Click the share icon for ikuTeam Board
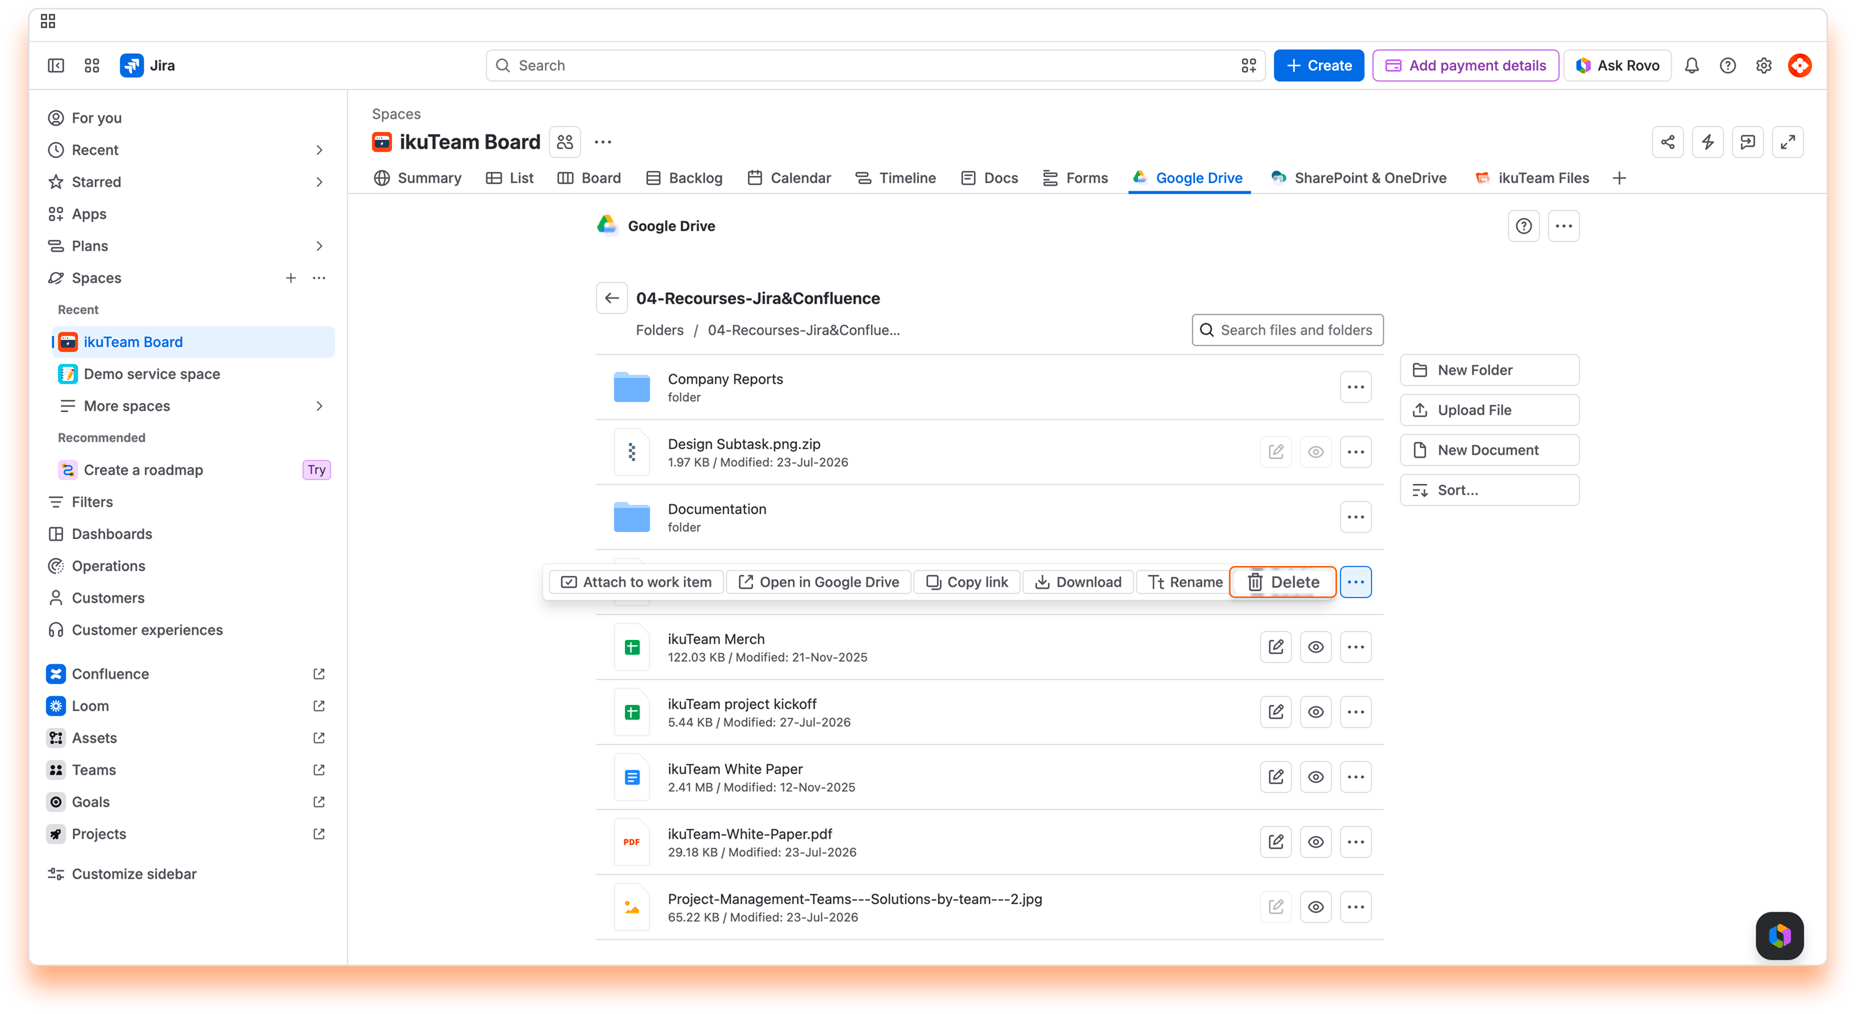The height and width of the screenshot is (1014, 1856). coord(1667,142)
